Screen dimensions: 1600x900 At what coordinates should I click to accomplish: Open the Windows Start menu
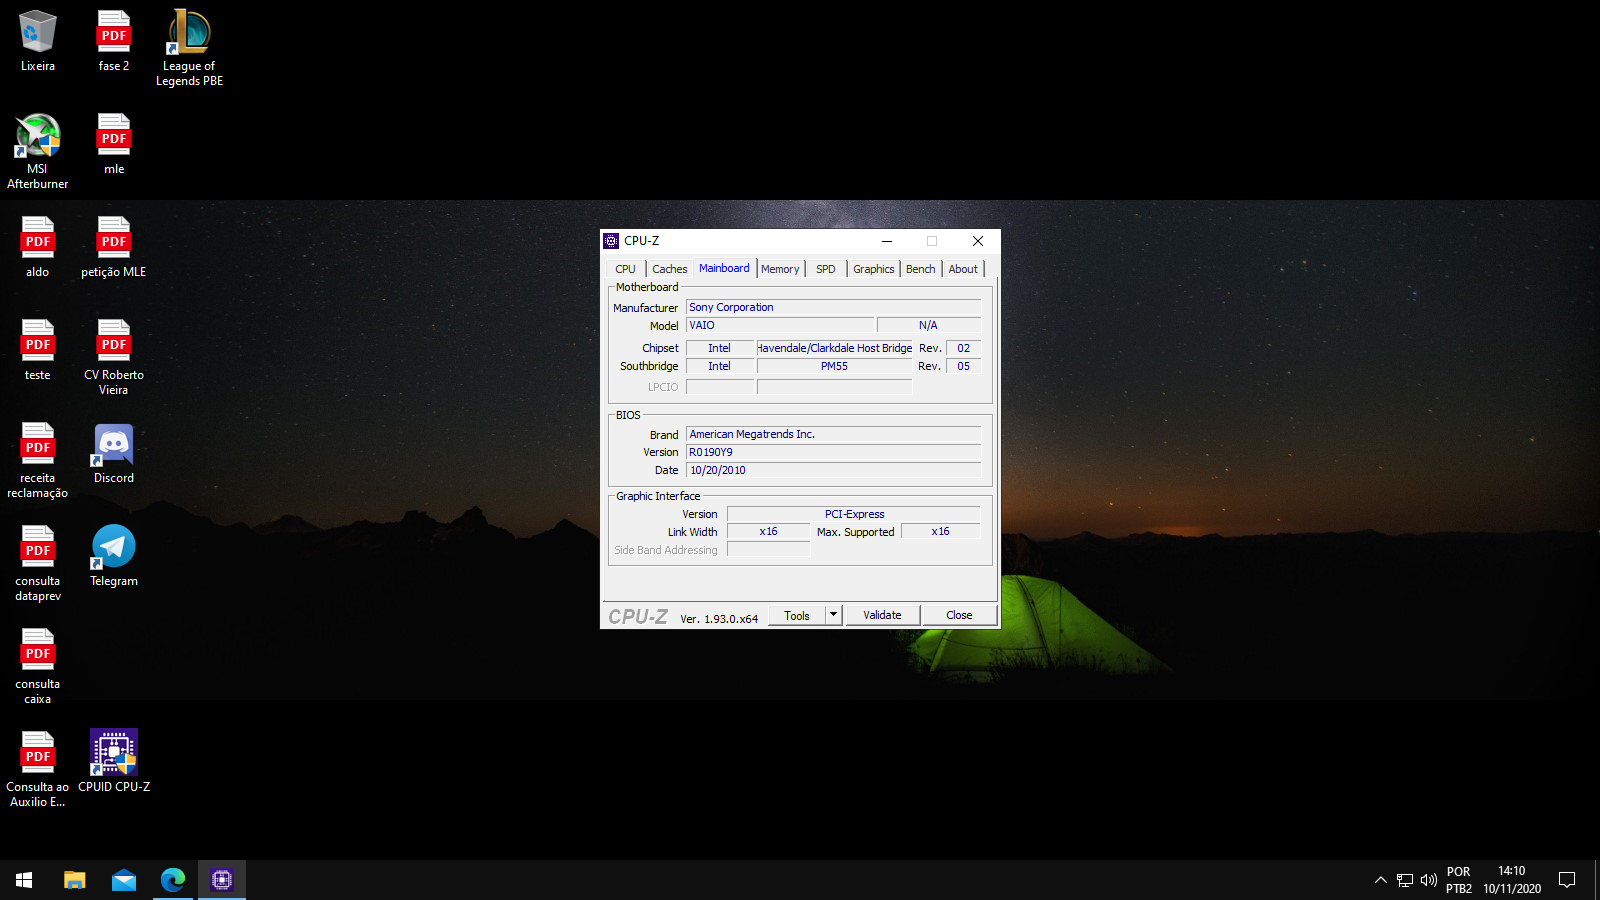(24, 880)
